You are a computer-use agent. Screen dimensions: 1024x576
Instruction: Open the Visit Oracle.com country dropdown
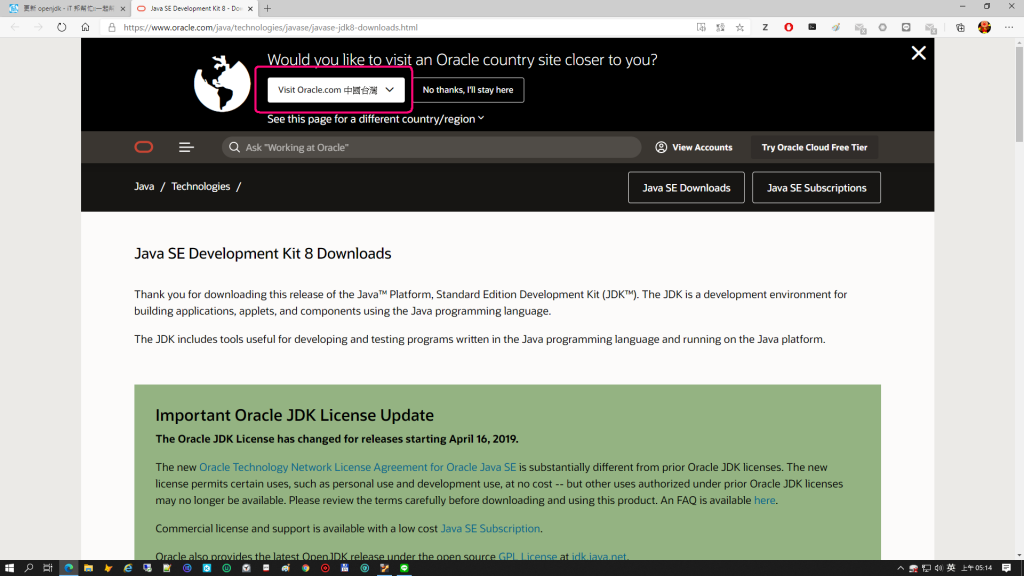coord(336,90)
